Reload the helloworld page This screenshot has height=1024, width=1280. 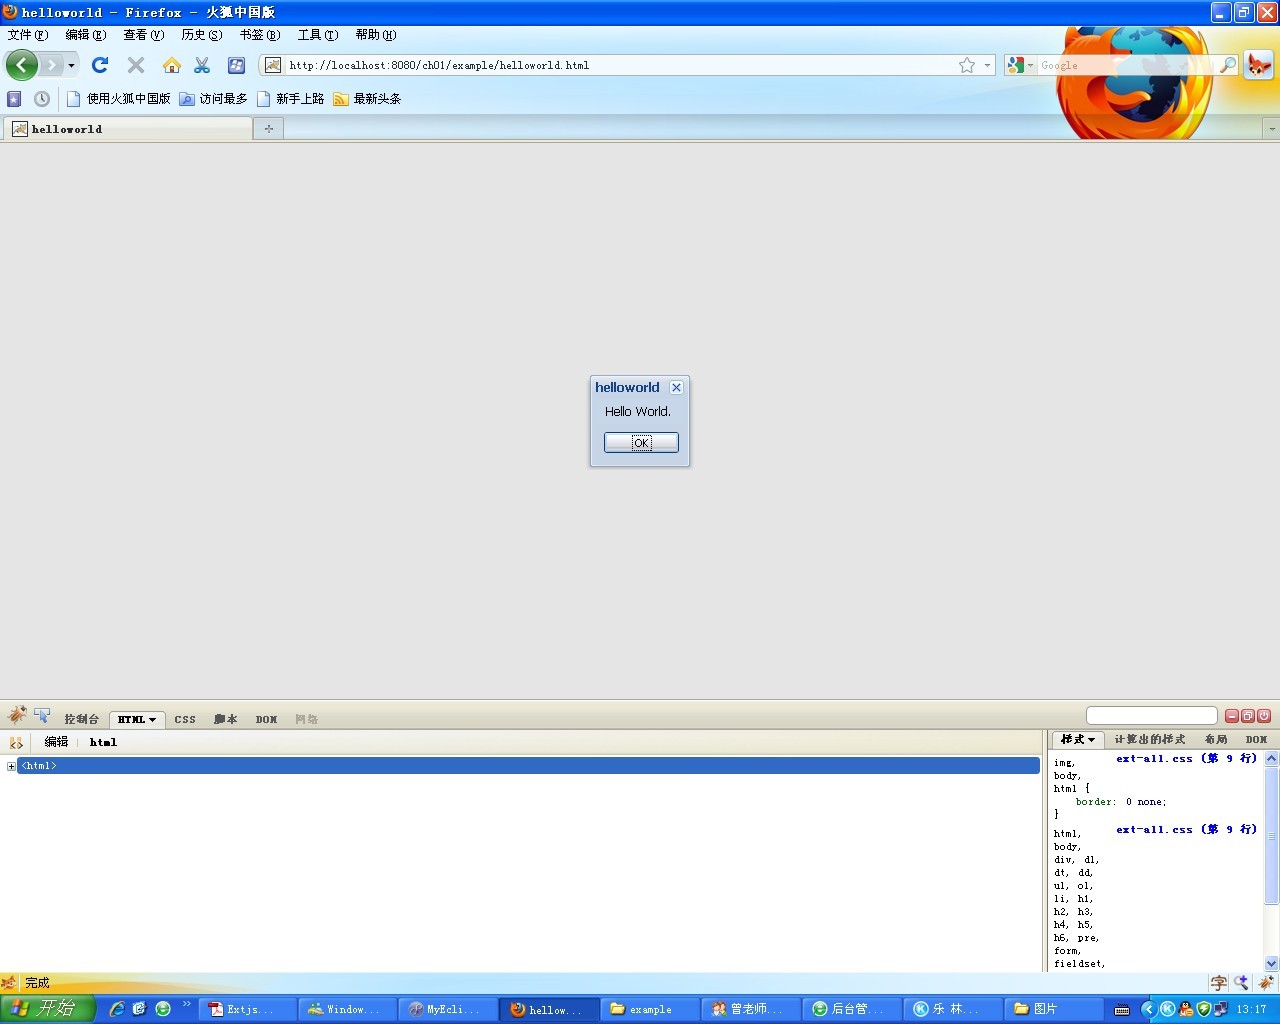(100, 65)
